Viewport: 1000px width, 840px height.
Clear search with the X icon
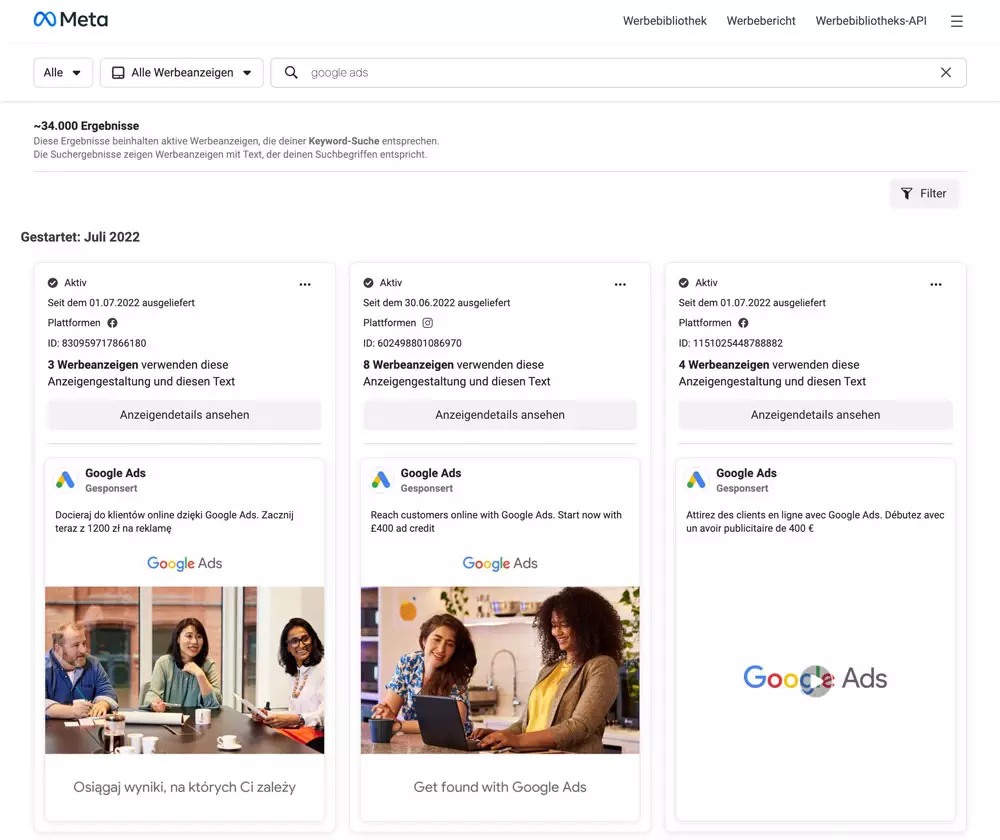click(x=945, y=73)
